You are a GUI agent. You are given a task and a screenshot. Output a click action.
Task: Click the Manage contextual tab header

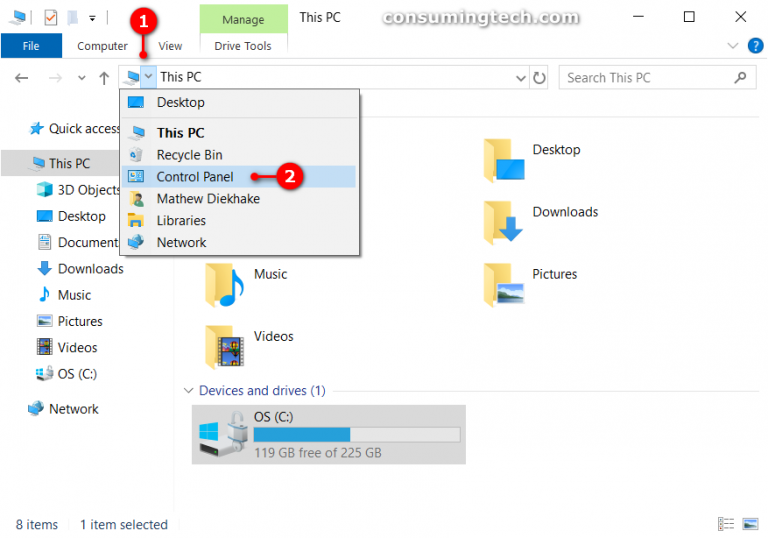pyautogui.click(x=243, y=20)
